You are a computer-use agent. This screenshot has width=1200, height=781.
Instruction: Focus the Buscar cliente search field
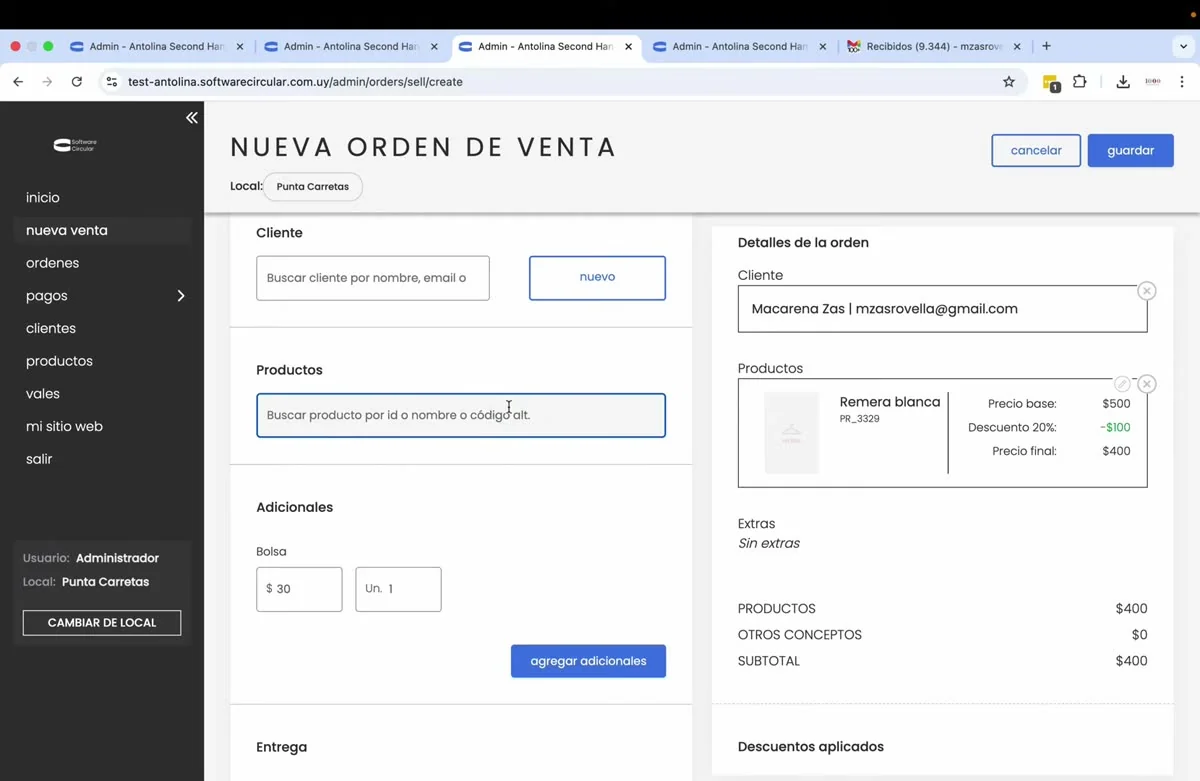point(373,278)
